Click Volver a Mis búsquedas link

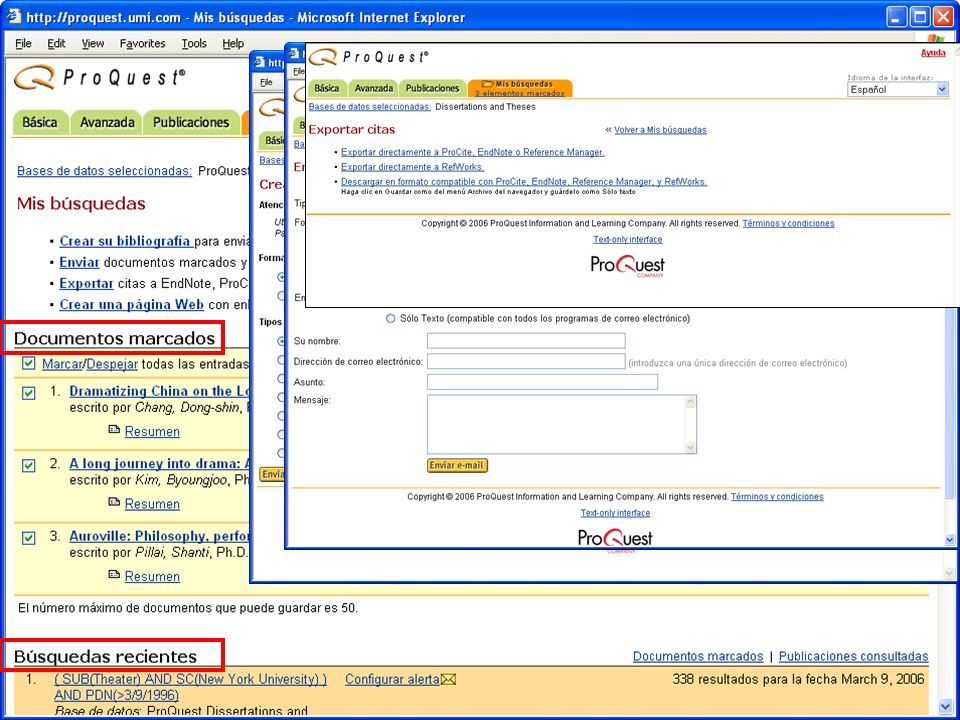(660, 130)
